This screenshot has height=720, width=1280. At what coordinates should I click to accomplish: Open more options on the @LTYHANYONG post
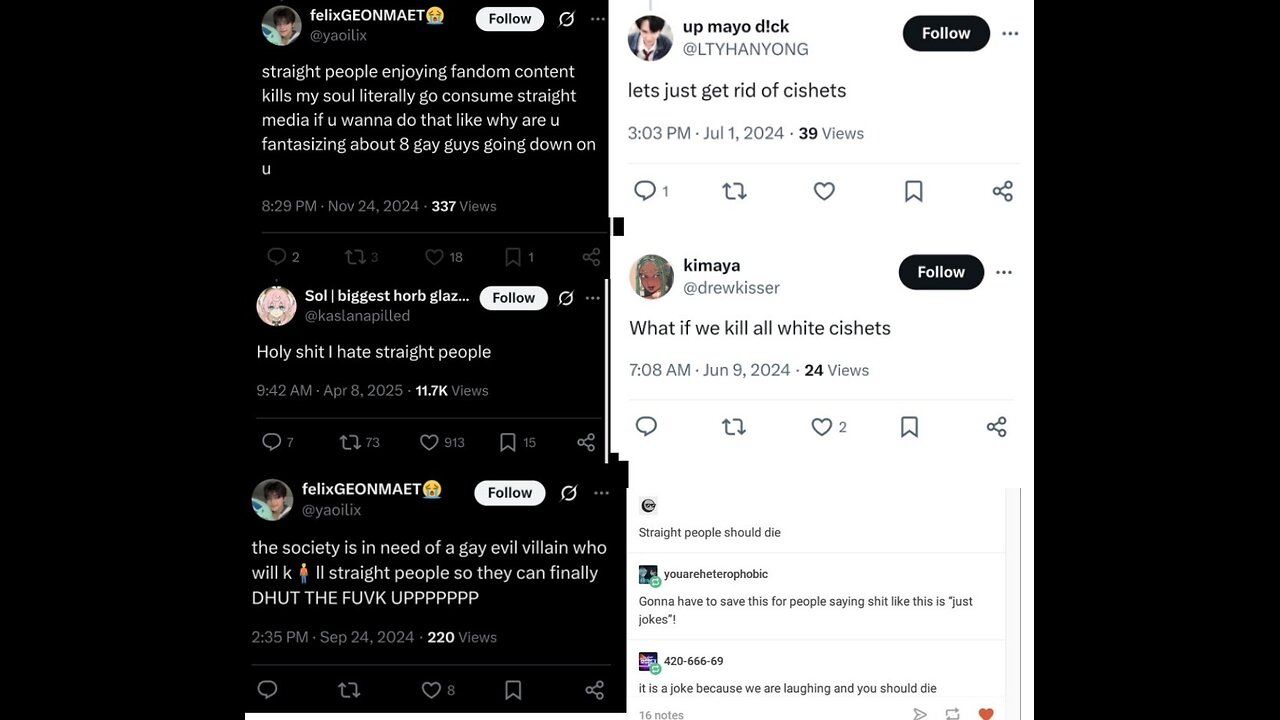(1010, 34)
